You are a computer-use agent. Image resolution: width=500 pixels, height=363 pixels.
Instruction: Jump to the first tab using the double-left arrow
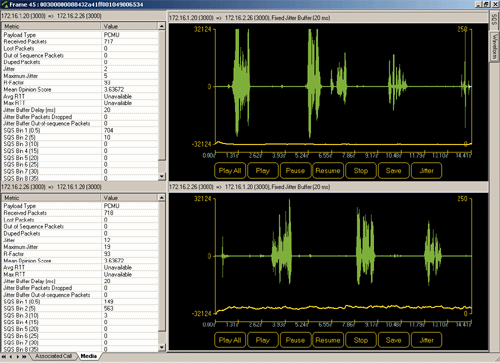4,357
